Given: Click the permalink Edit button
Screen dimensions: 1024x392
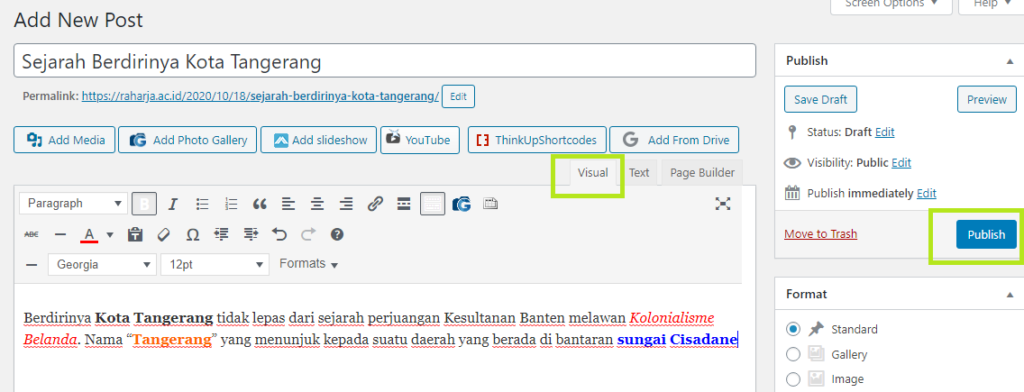Looking at the screenshot, I should click(458, 96).
